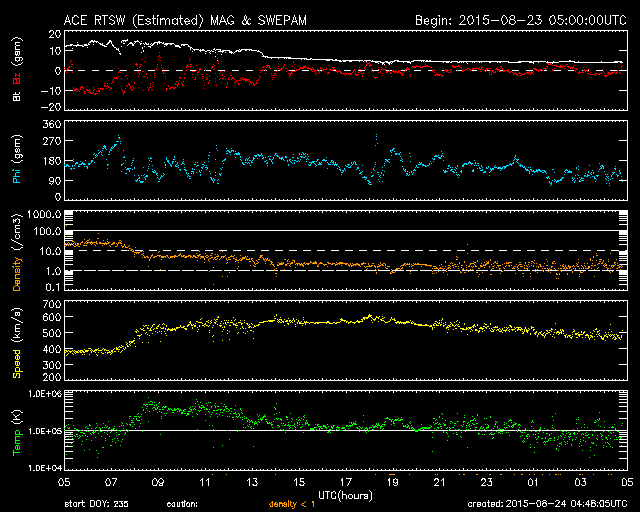Click the 200 speed tick label
640x512 pixels.
click(x=52, y=377)
